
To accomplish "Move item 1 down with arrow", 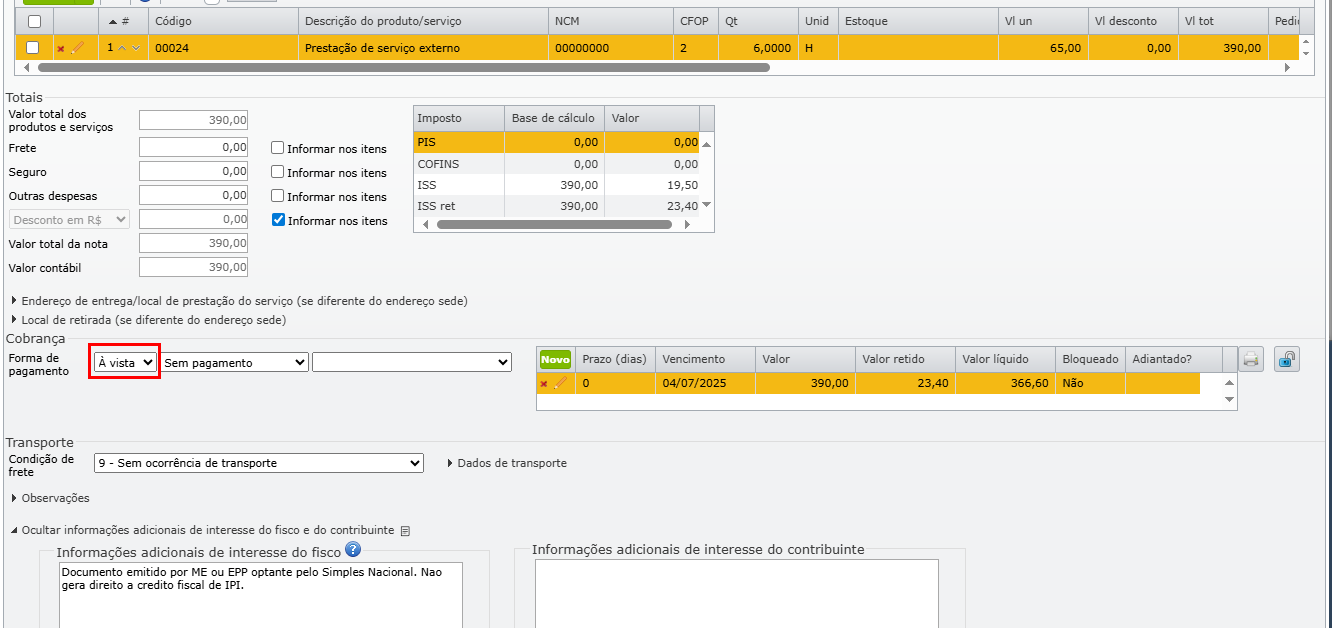I will click(136, 48).
